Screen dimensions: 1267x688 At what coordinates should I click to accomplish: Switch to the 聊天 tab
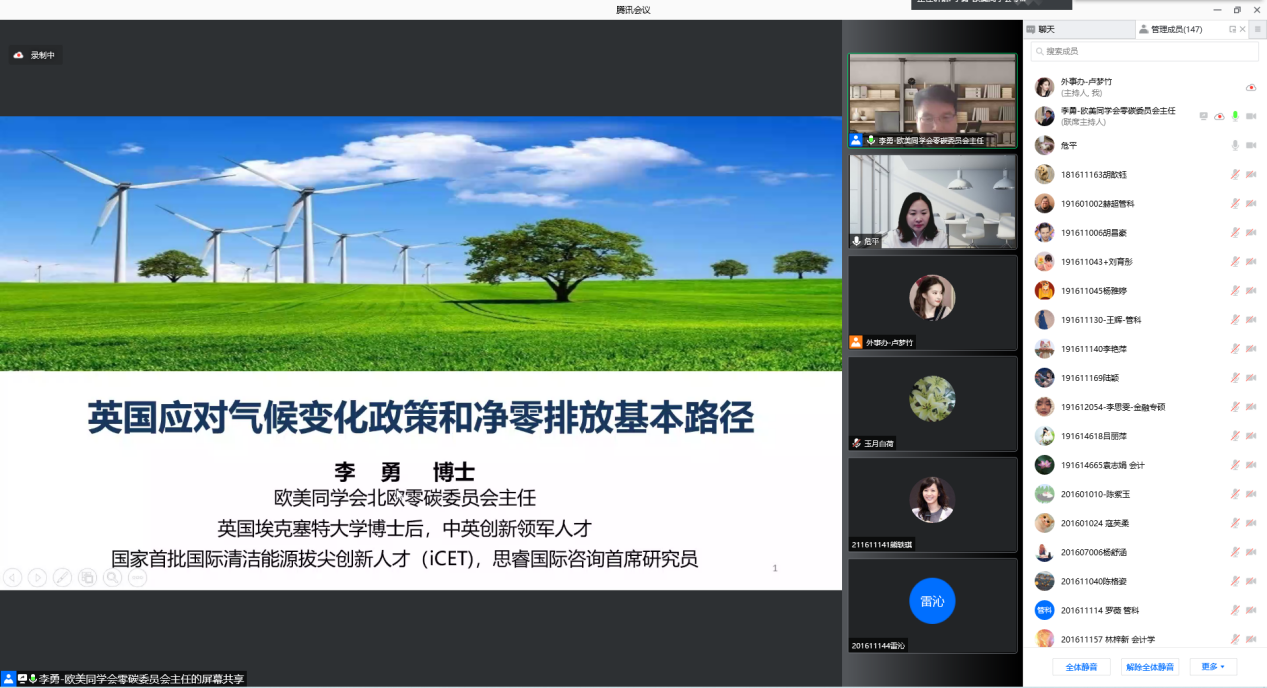1045,30
